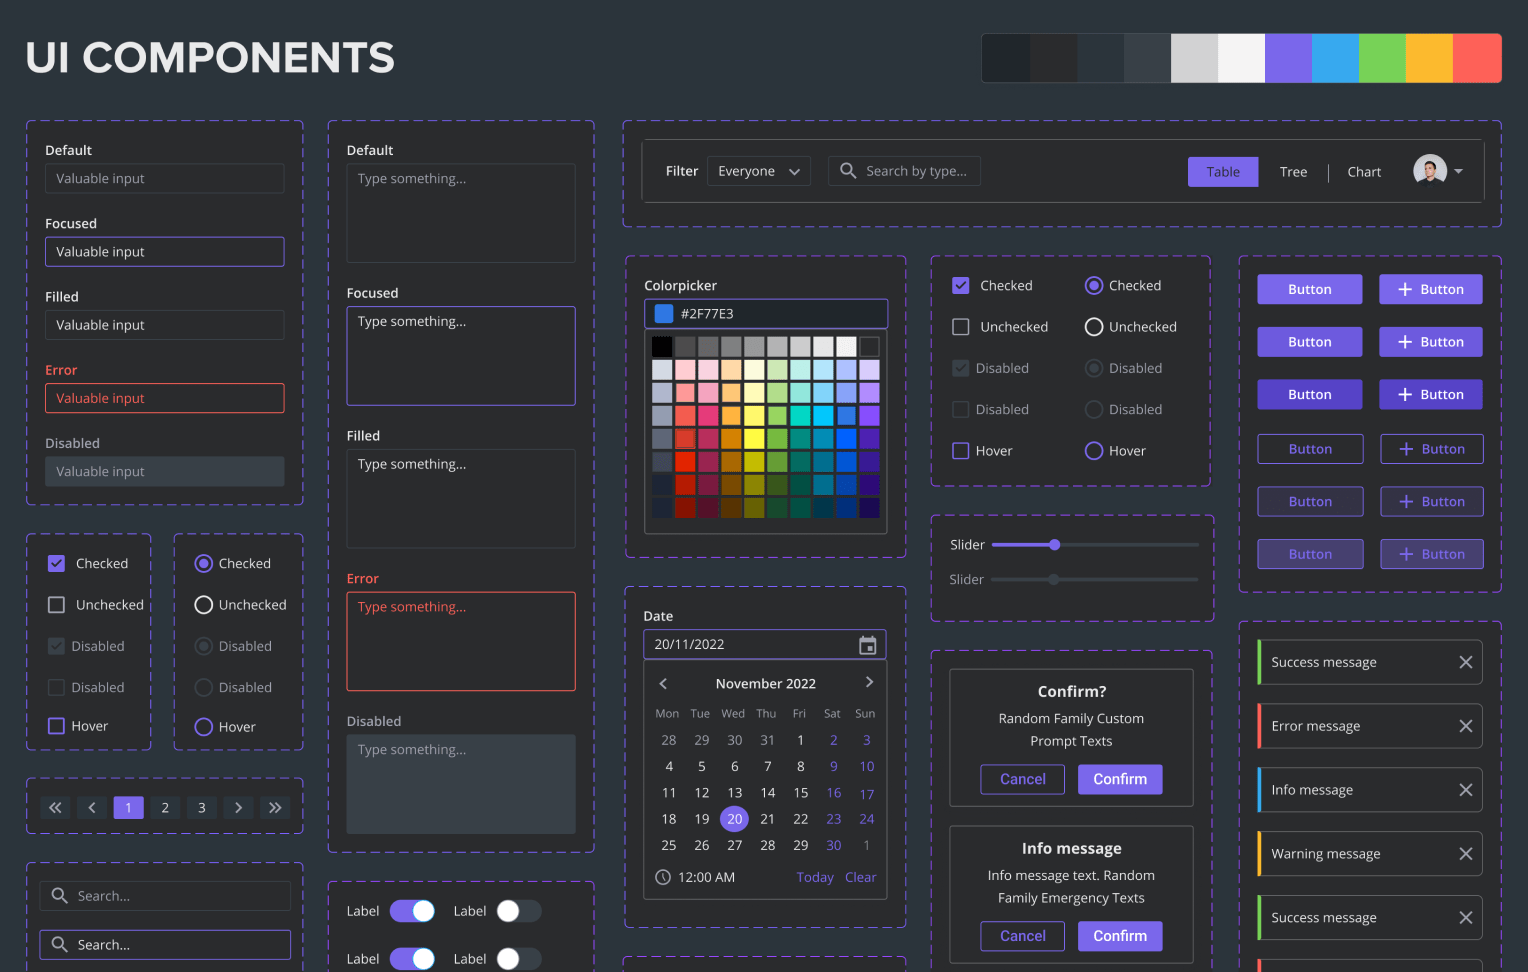The height and width of the screenshot is (972, 1528).
Task: Dismiss the Error message notification
Action: click(x=1466, y=726)
